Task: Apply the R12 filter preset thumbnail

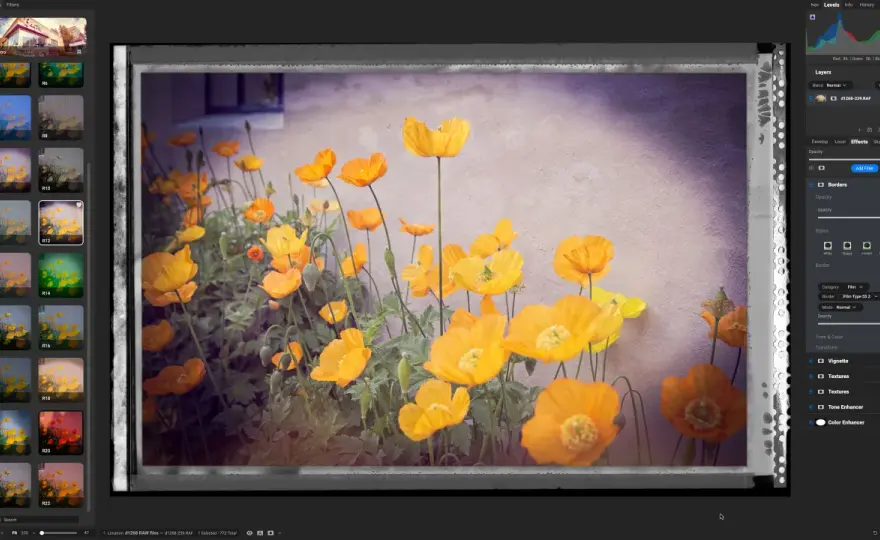Action: (61, 223)
